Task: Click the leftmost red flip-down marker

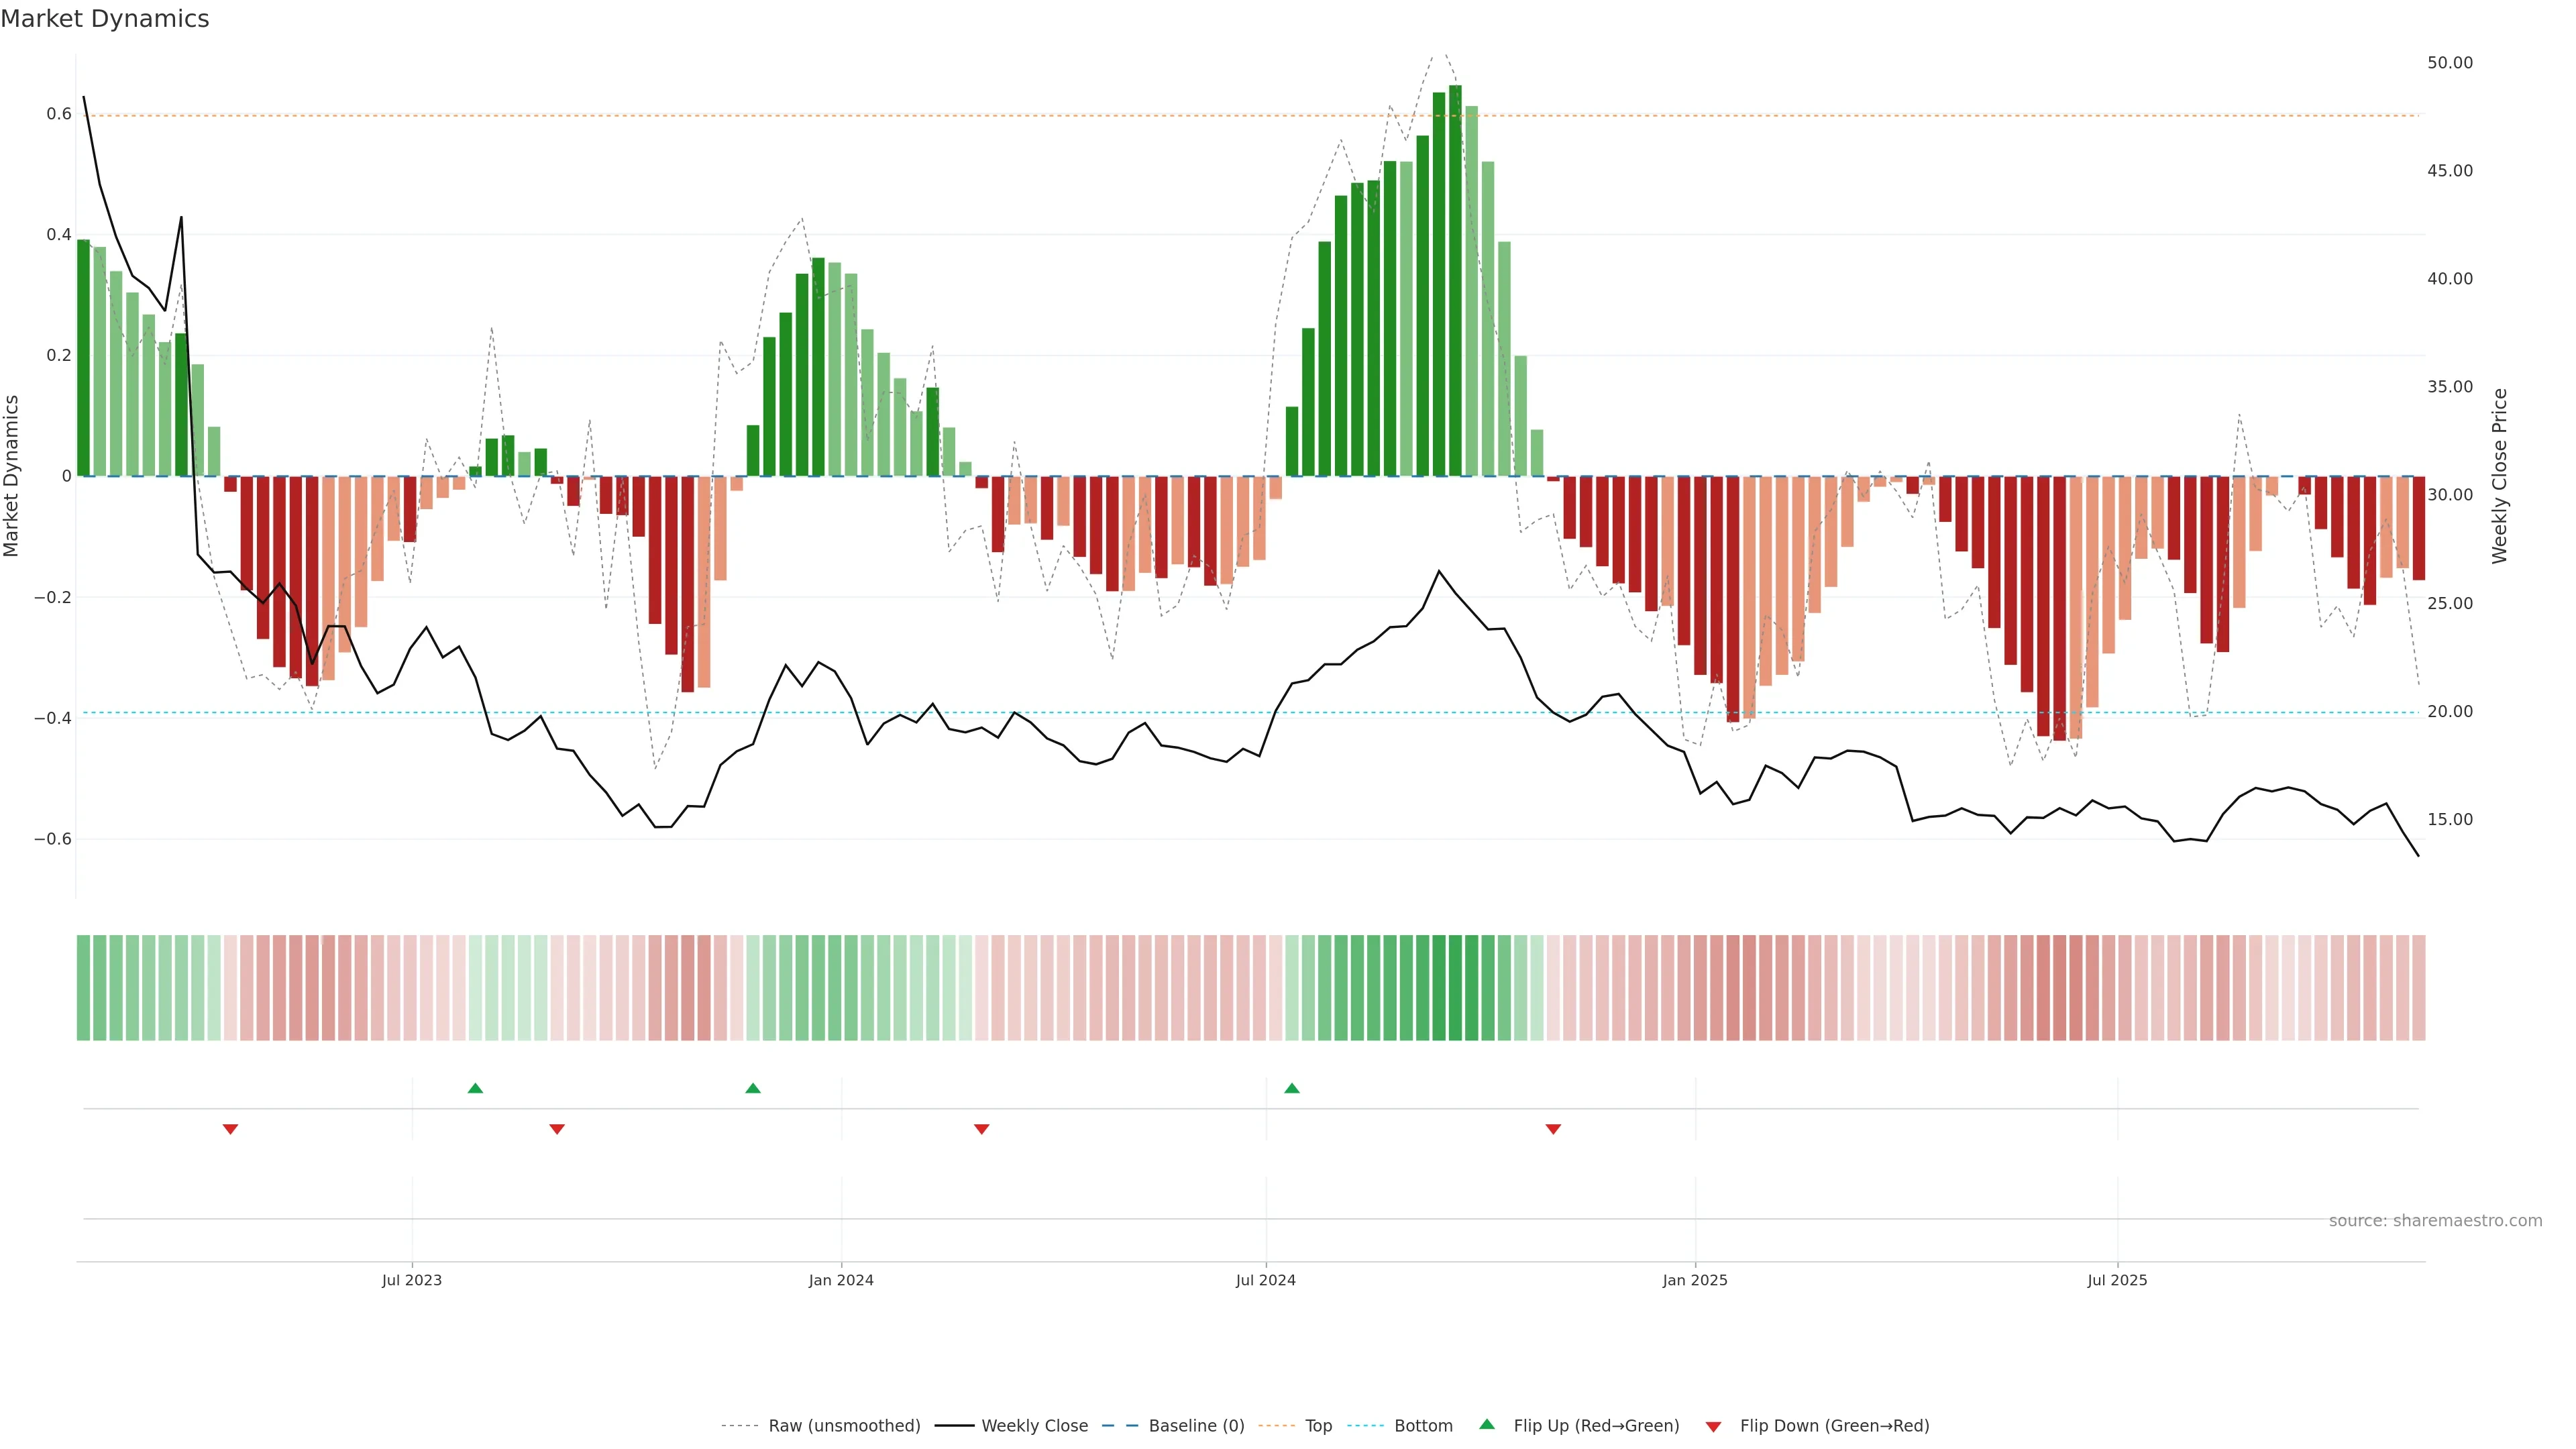Action: pos(230,1129)
